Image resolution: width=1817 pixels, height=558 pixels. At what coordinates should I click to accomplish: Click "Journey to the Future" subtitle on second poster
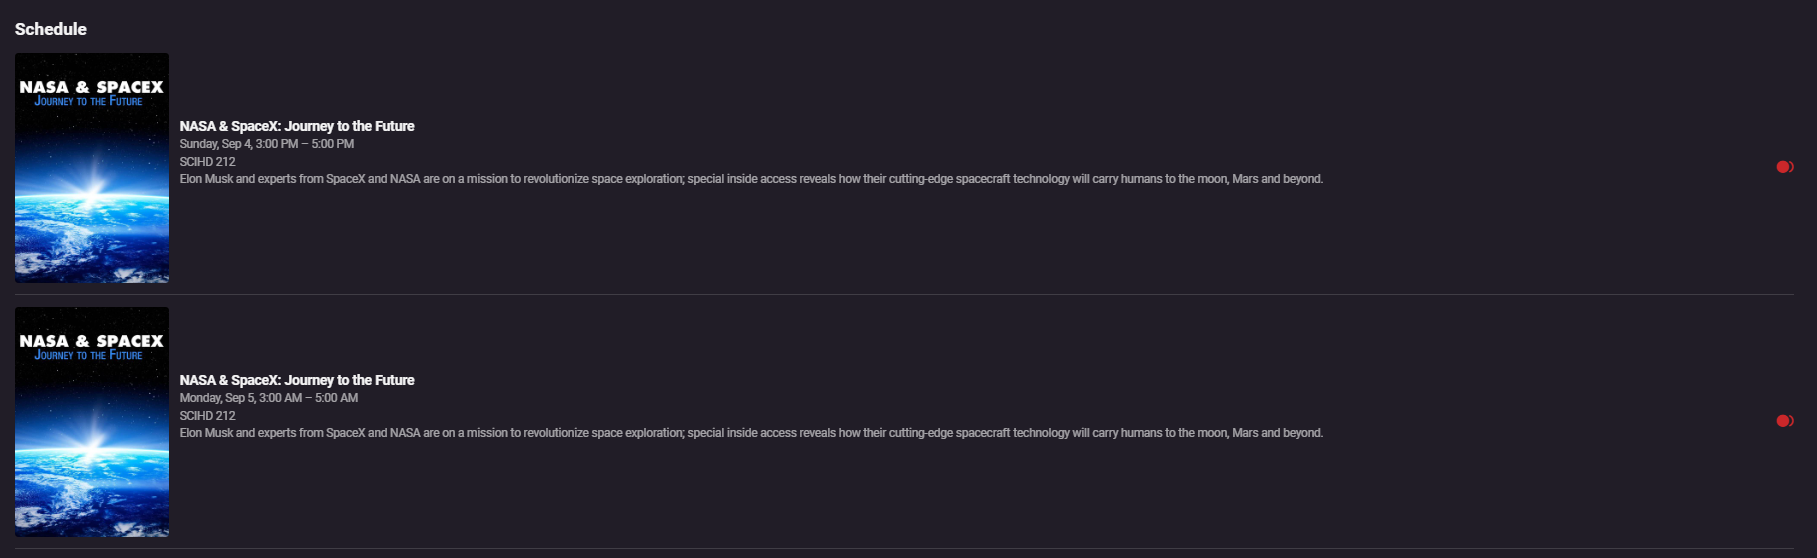coord(89,356)
